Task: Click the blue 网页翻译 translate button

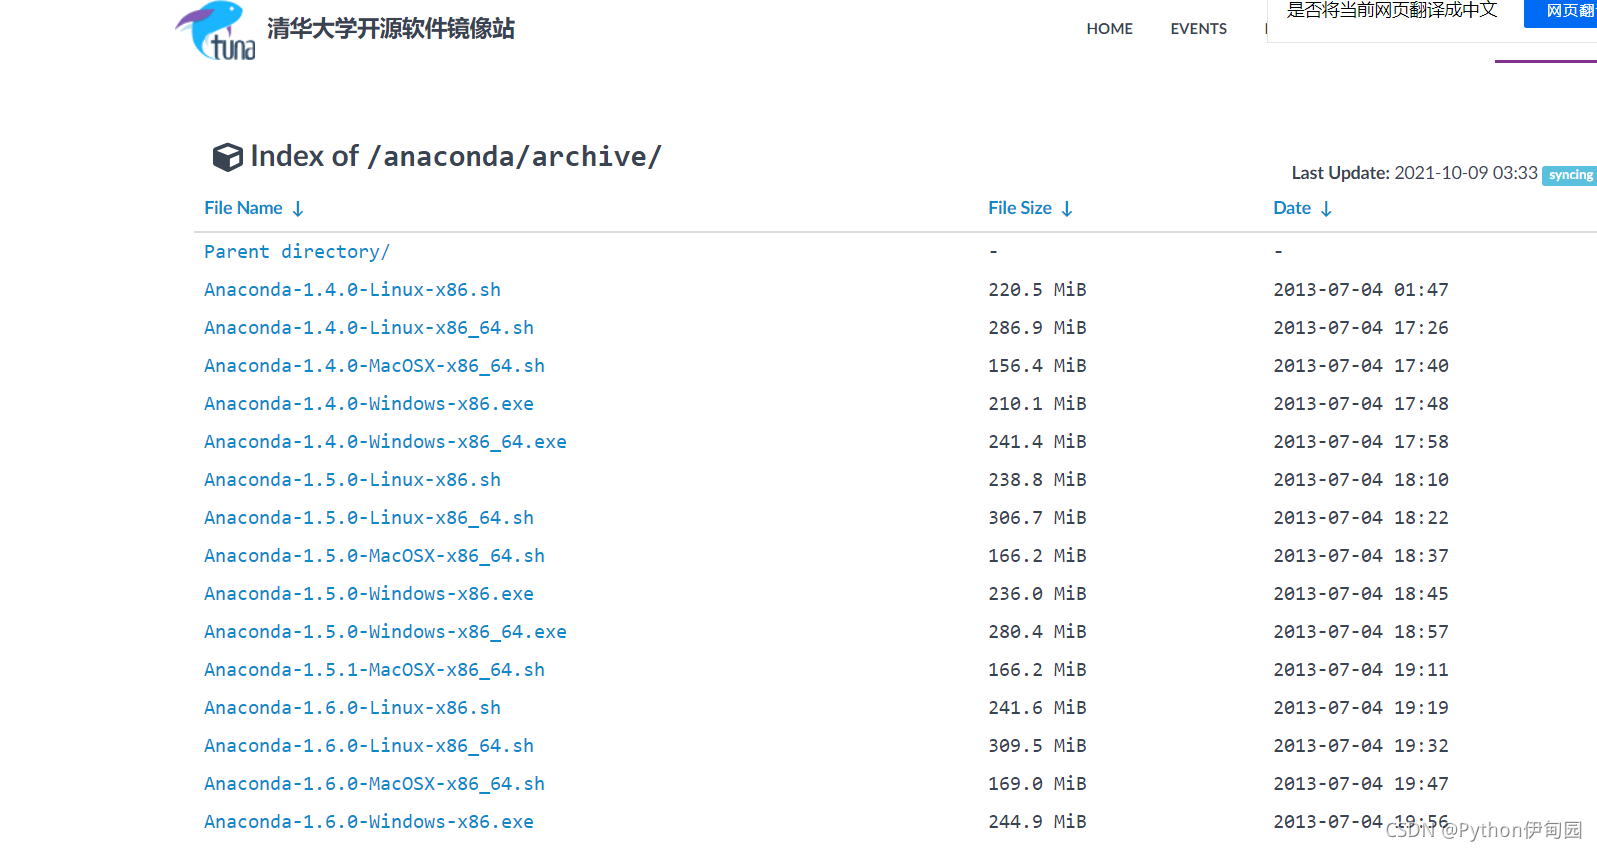Action: pyautogui.click(x=1560, y=12)
